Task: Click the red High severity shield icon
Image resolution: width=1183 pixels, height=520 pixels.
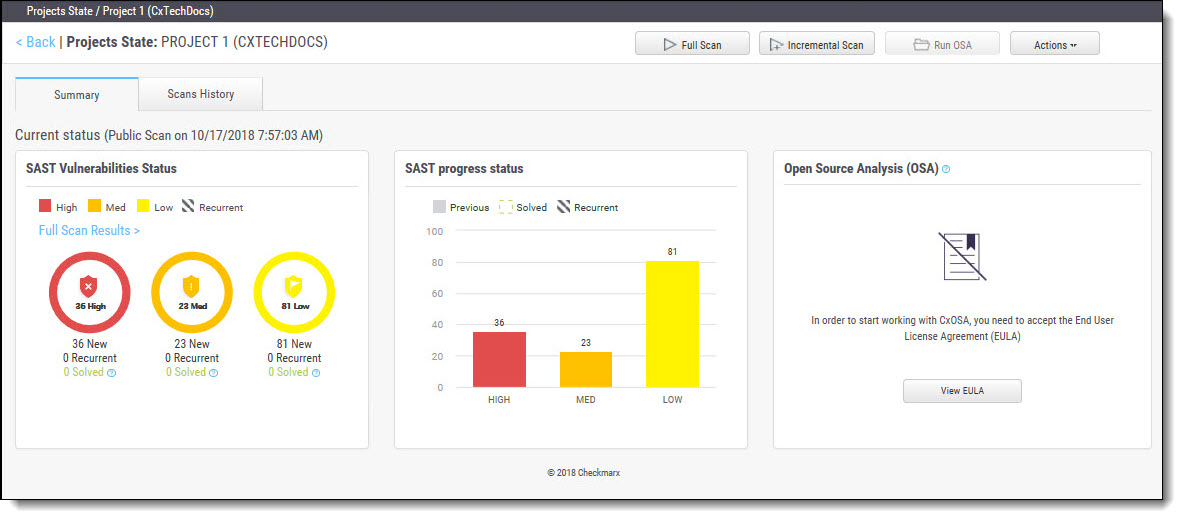Action: [90, 284]
